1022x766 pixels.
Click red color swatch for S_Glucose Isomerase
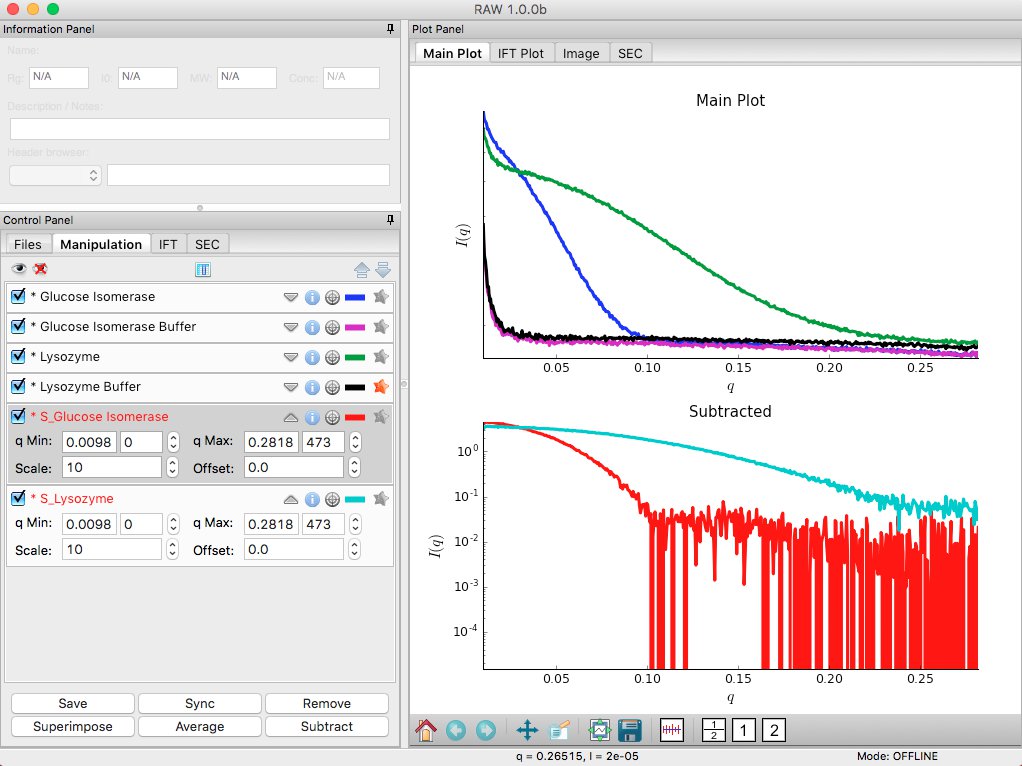(355, 417)
